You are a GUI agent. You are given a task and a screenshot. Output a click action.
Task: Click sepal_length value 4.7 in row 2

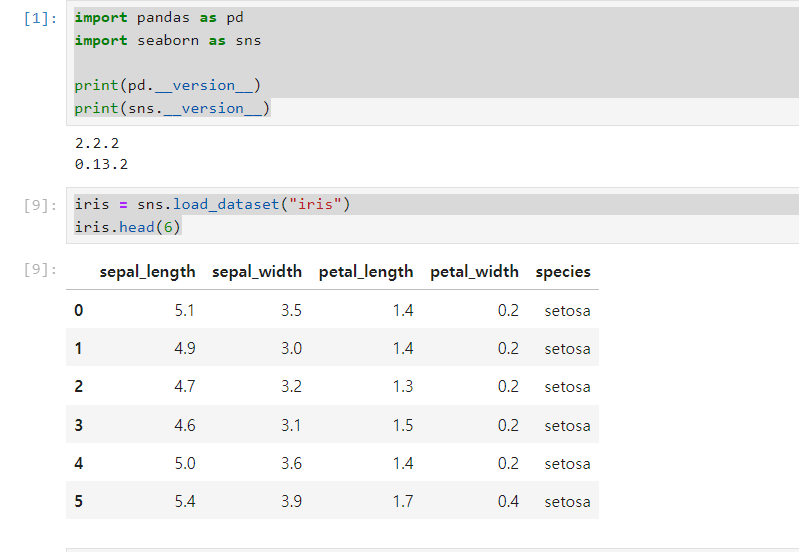click(184, 387)
